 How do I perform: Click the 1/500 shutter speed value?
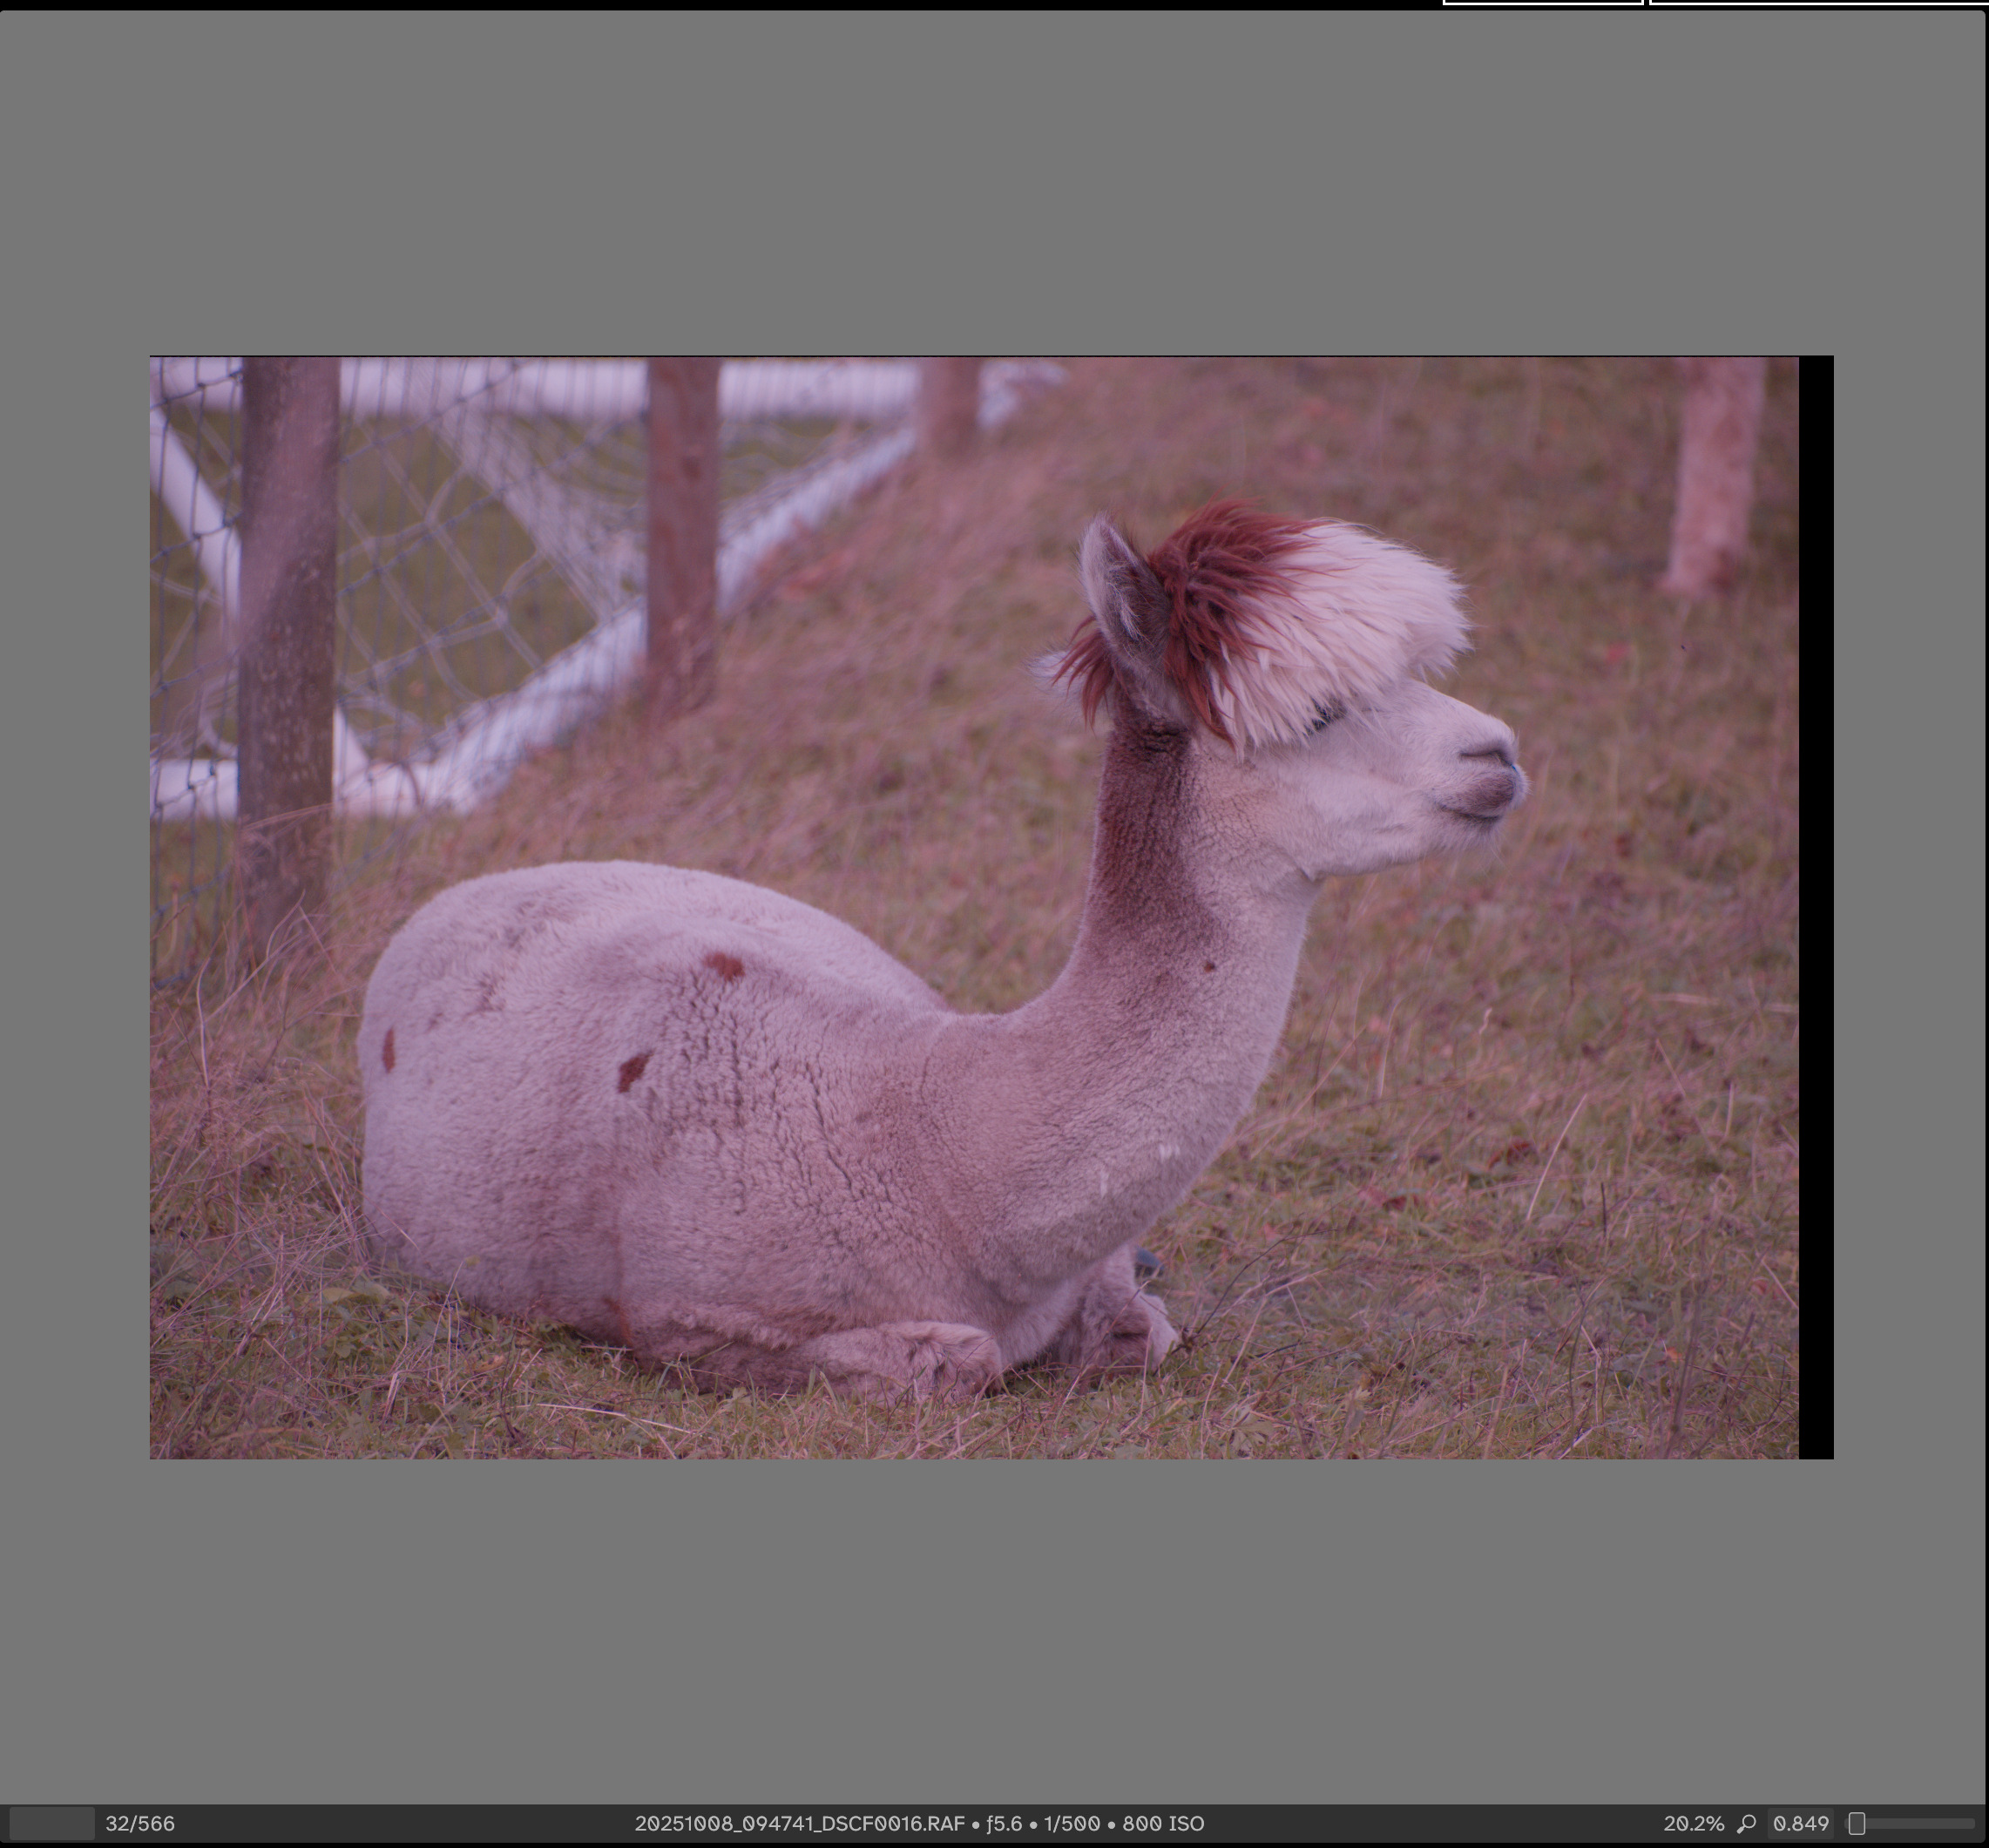(x=1071, y=1823)
